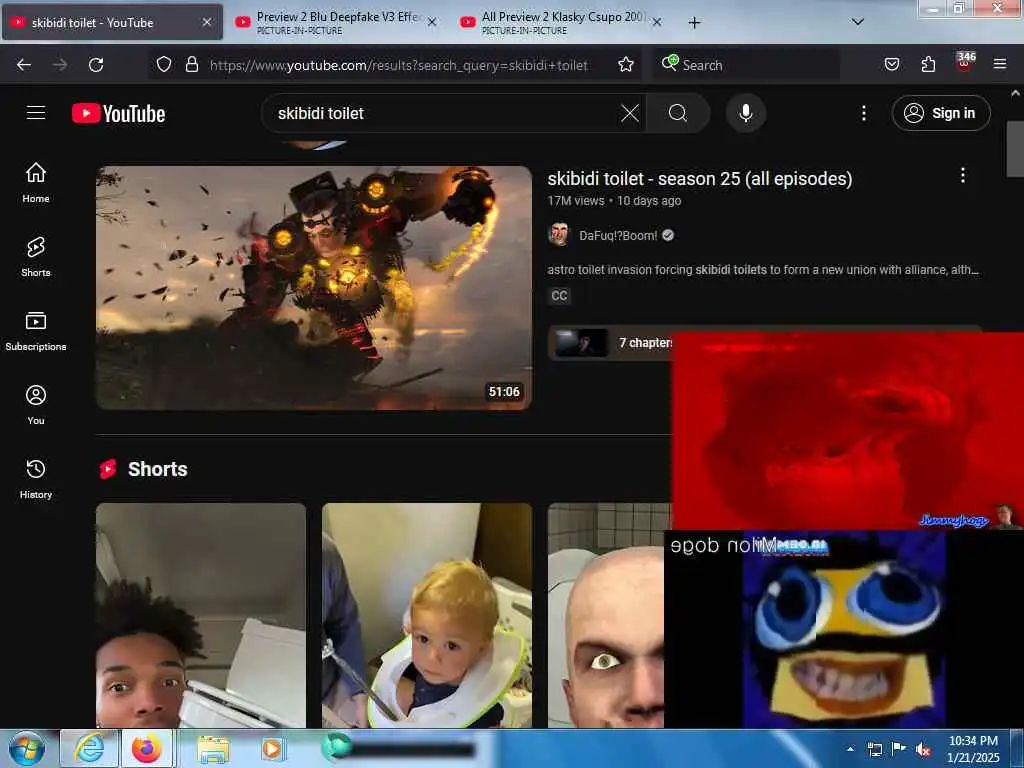Click the red picture-in-picture video window

click(x=848, y=431)
